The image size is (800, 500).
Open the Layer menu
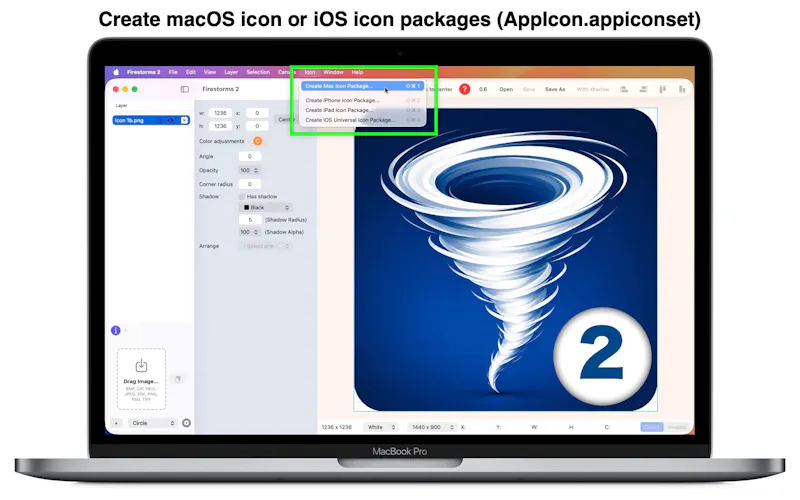click(x=231, y=72)
